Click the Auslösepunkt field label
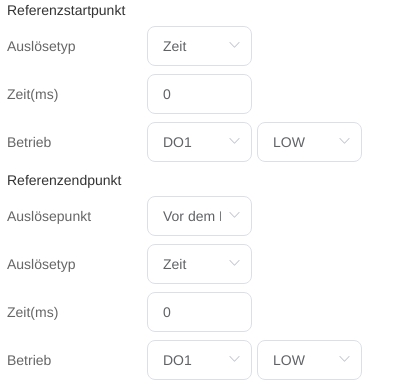395x387 pixels. [x=49, y=216]
